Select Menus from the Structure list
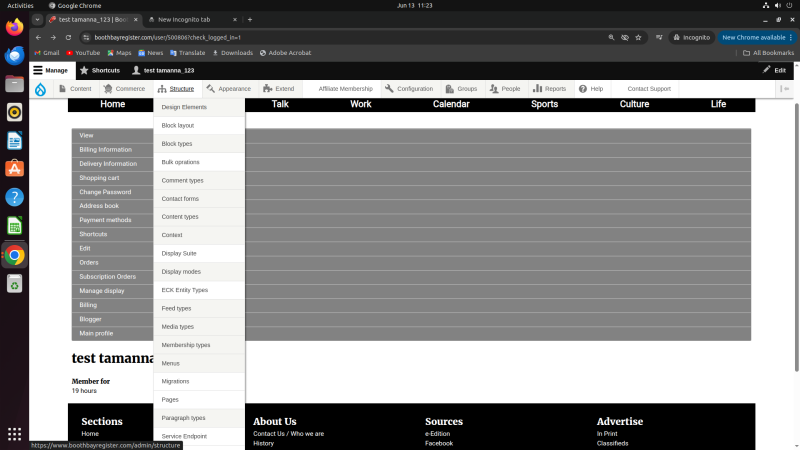800x450 pixels. tap(171, 363)
